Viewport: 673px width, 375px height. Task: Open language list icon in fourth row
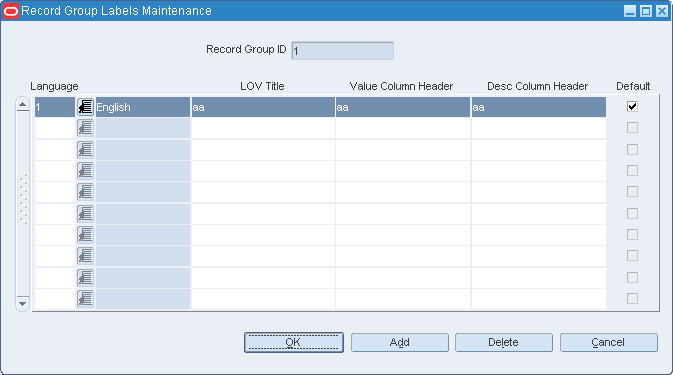pos(85,171)
